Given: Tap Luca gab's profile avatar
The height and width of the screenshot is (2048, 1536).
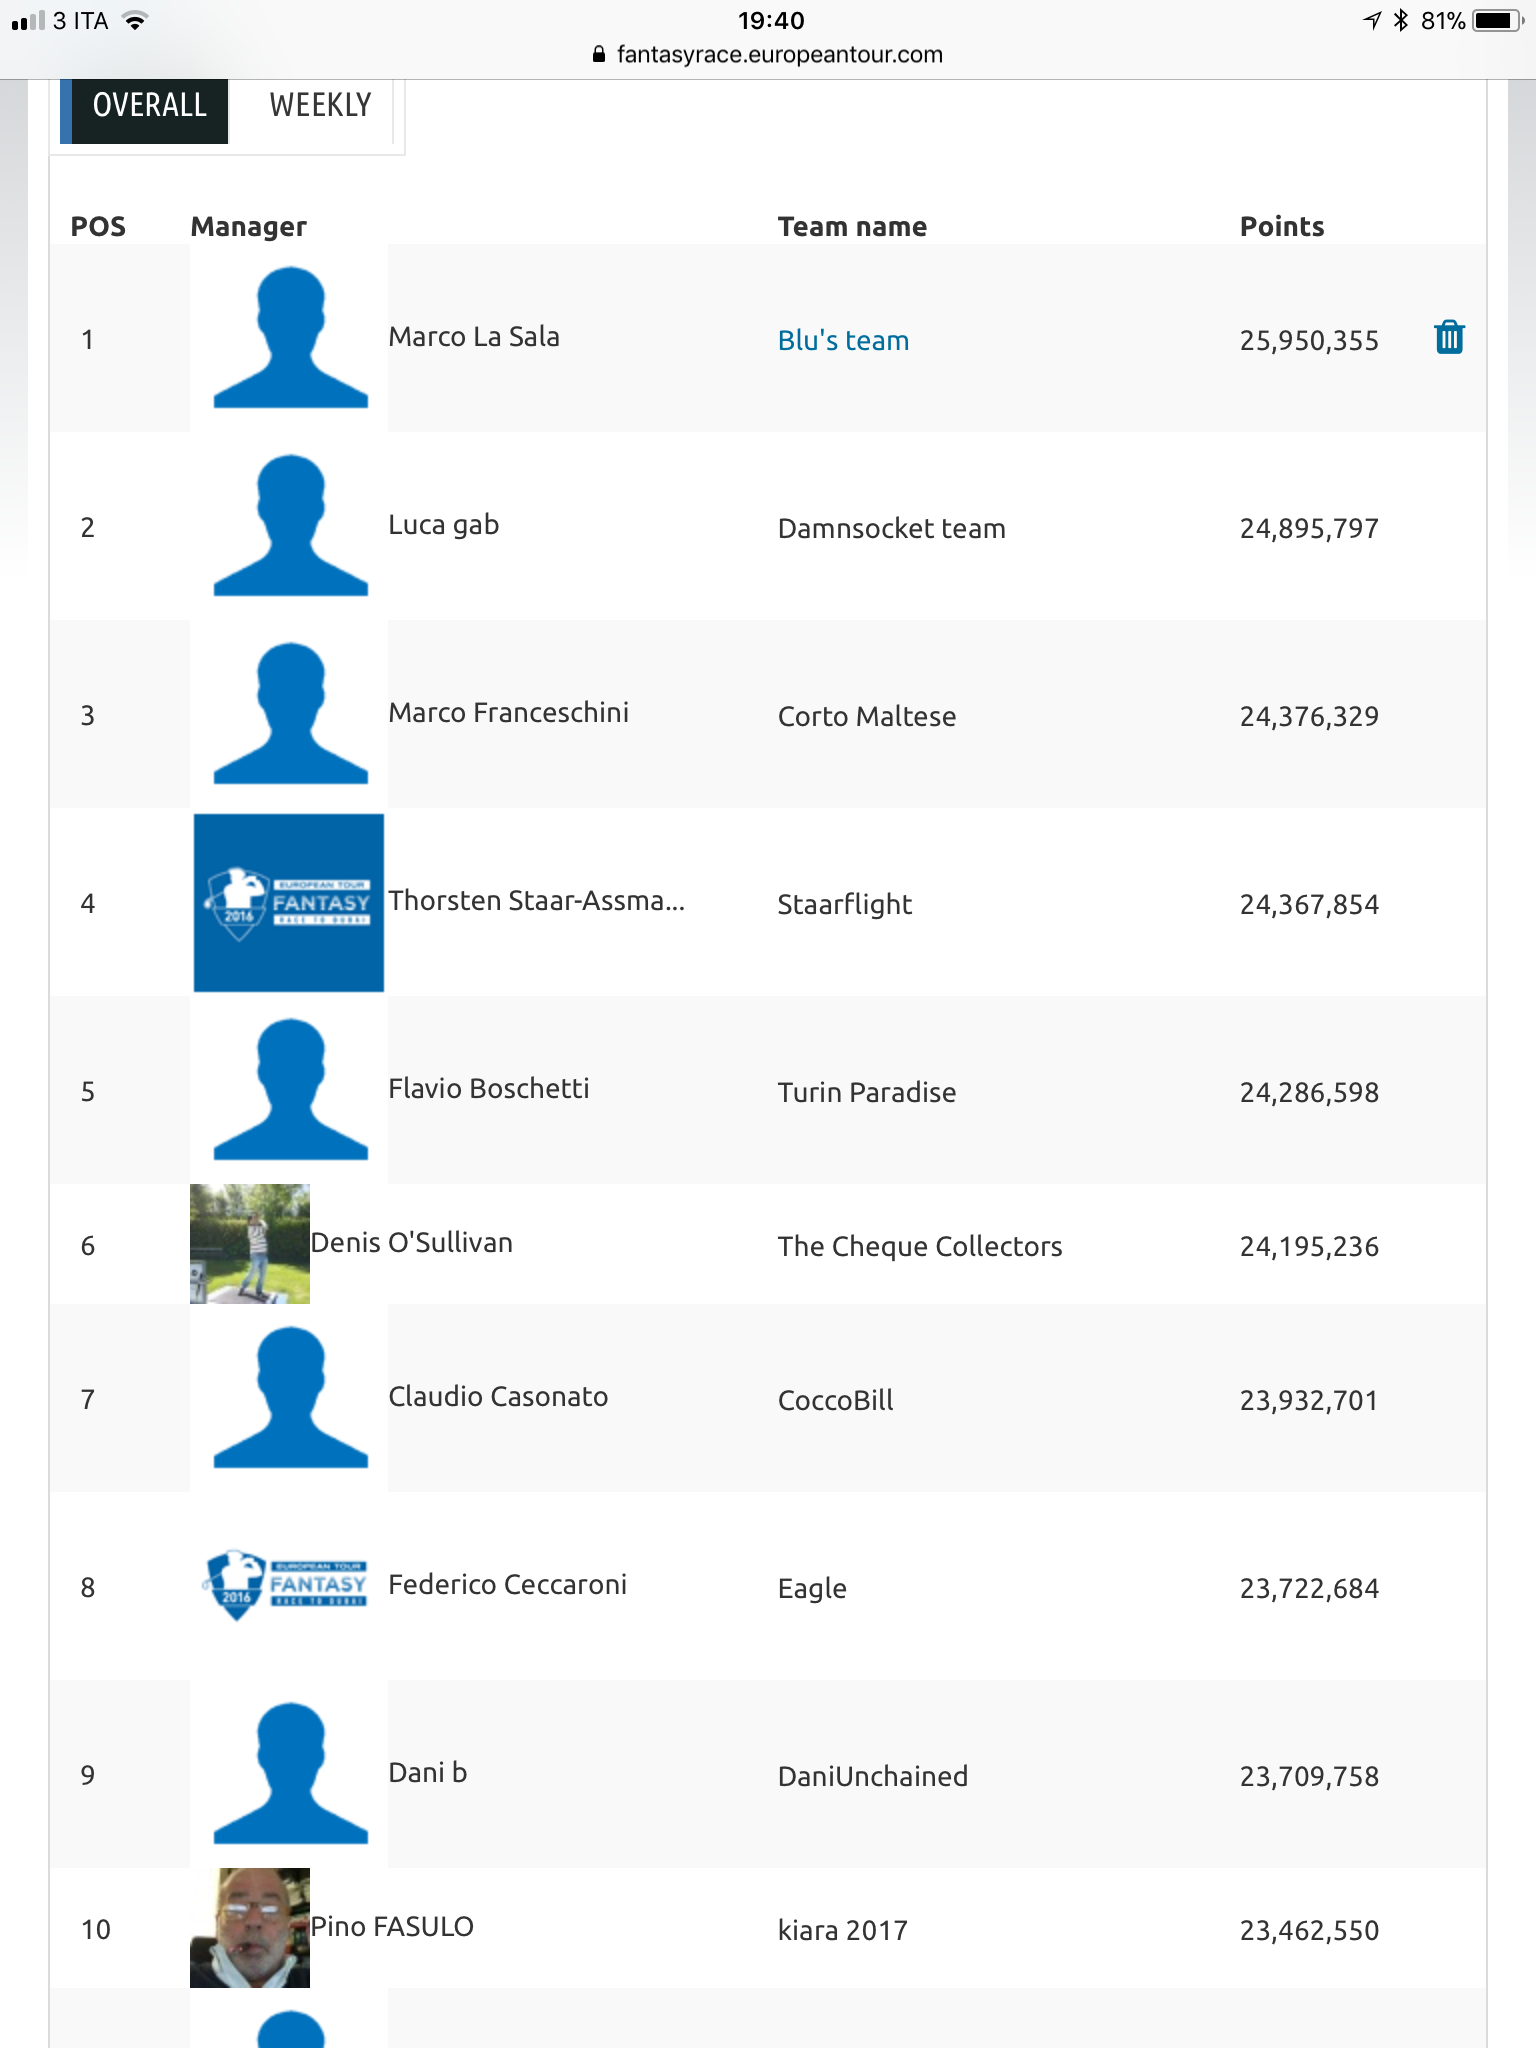Looking at the screenshot, I should click(x=290, y=526).
